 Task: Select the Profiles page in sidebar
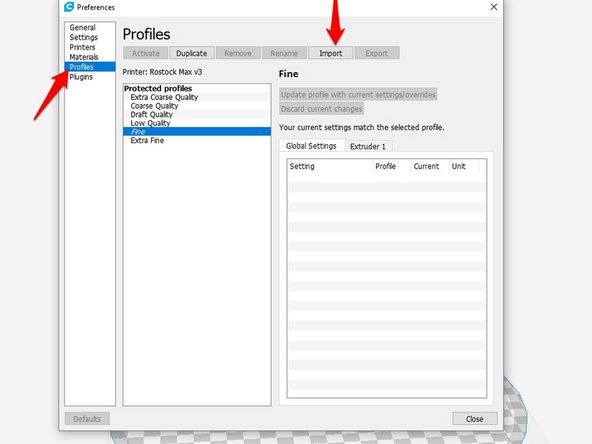pyautogui.click(x=90, y=67)
